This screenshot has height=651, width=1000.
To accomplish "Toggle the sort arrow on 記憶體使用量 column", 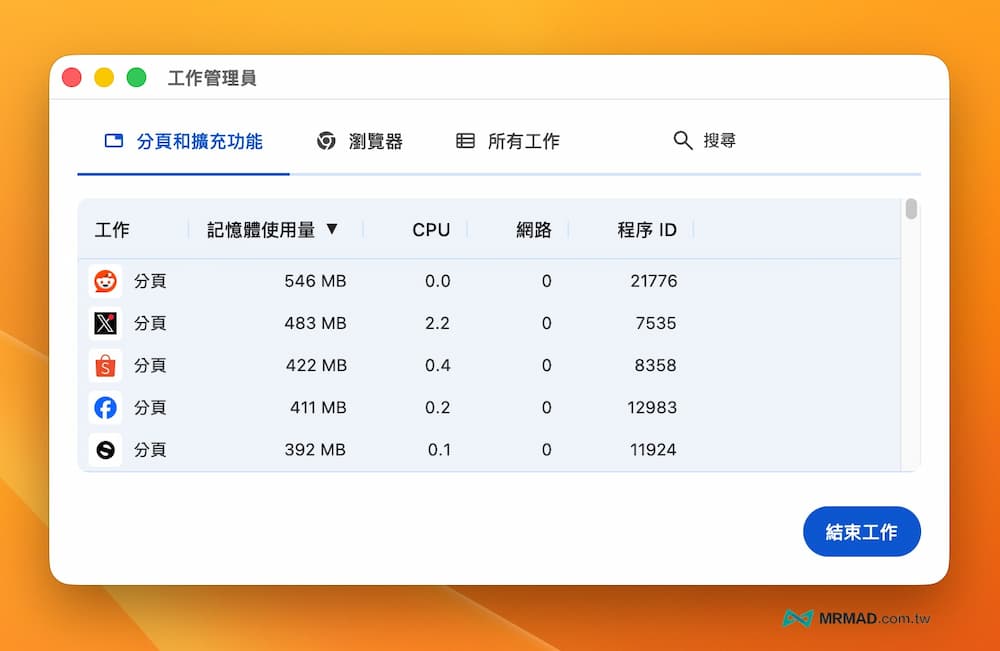I will click(330, 229).
